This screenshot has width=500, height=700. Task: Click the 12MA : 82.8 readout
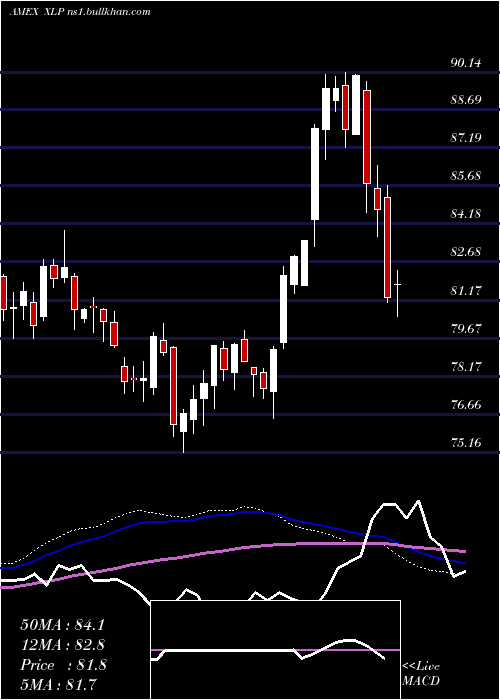click(x=62, y=645)
